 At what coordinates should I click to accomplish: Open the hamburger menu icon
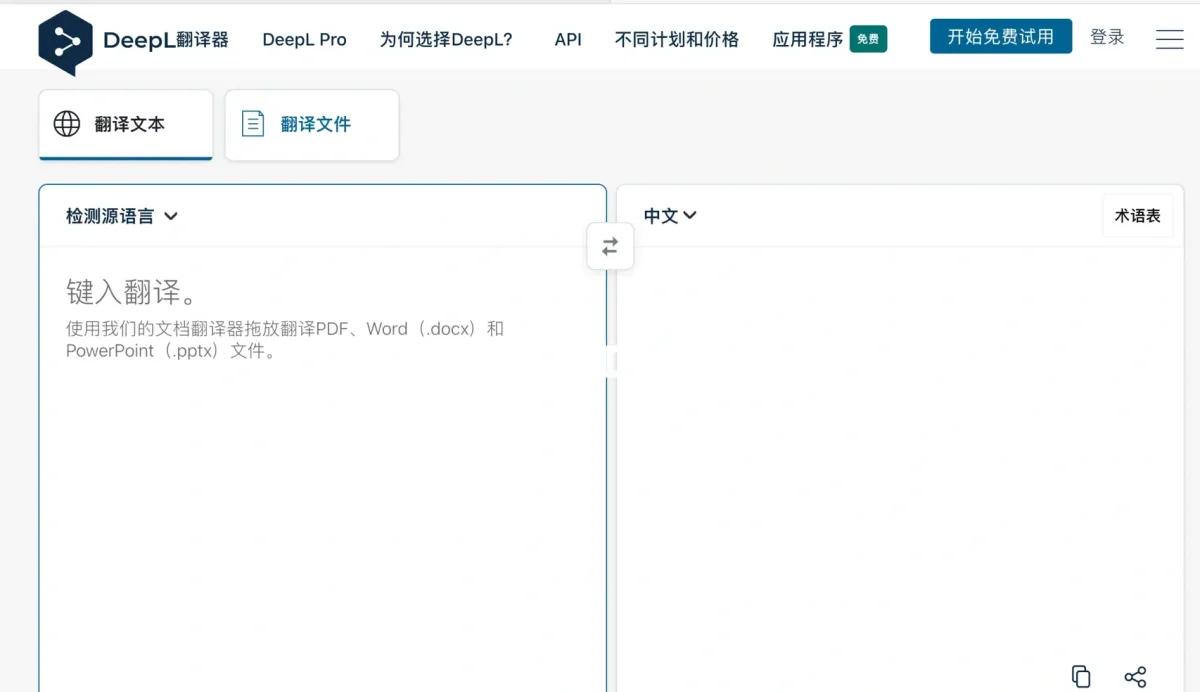[x=1169, y=39]
